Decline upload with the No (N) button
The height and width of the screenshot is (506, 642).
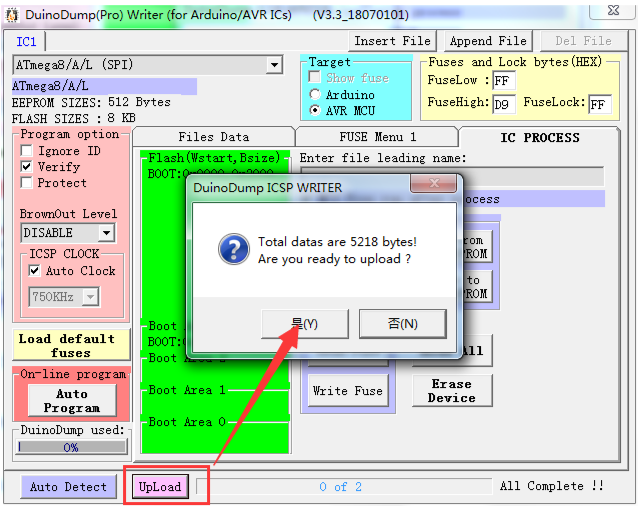(402, 324)
